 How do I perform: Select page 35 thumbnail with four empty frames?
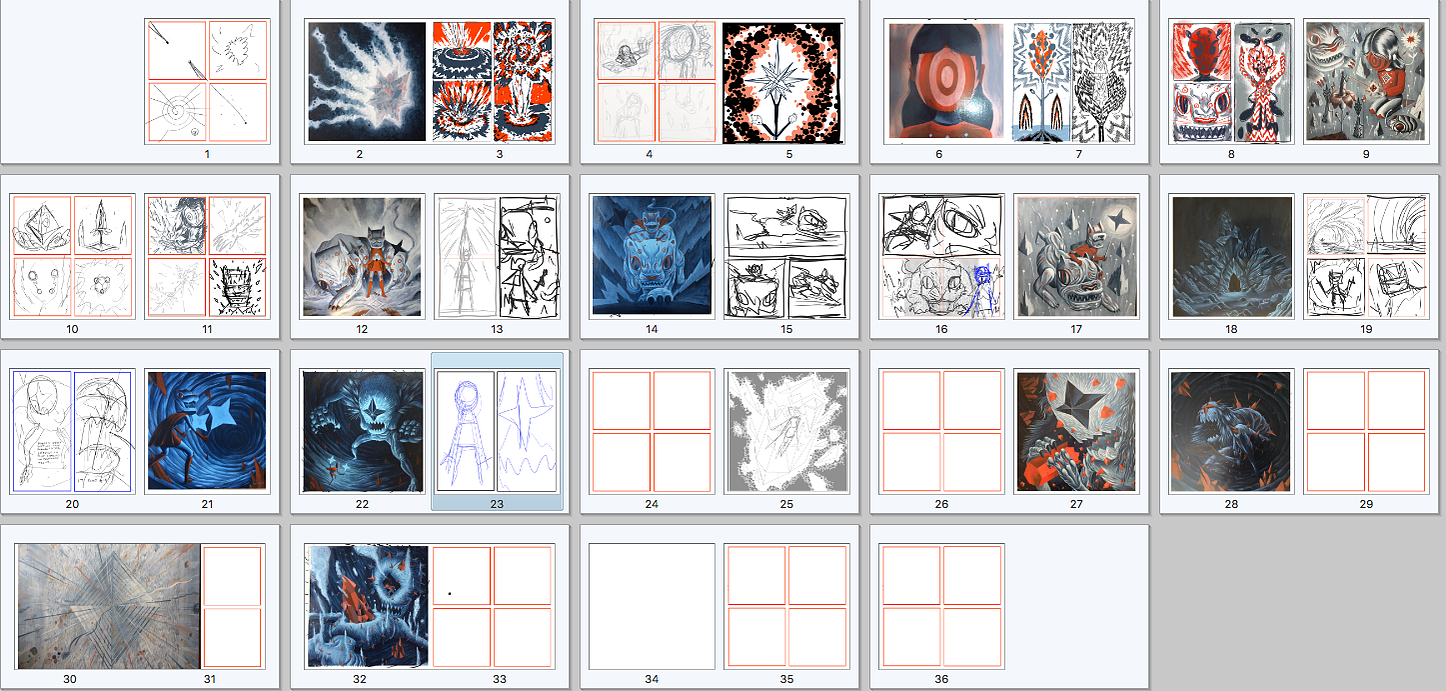[x=787, y=607]
